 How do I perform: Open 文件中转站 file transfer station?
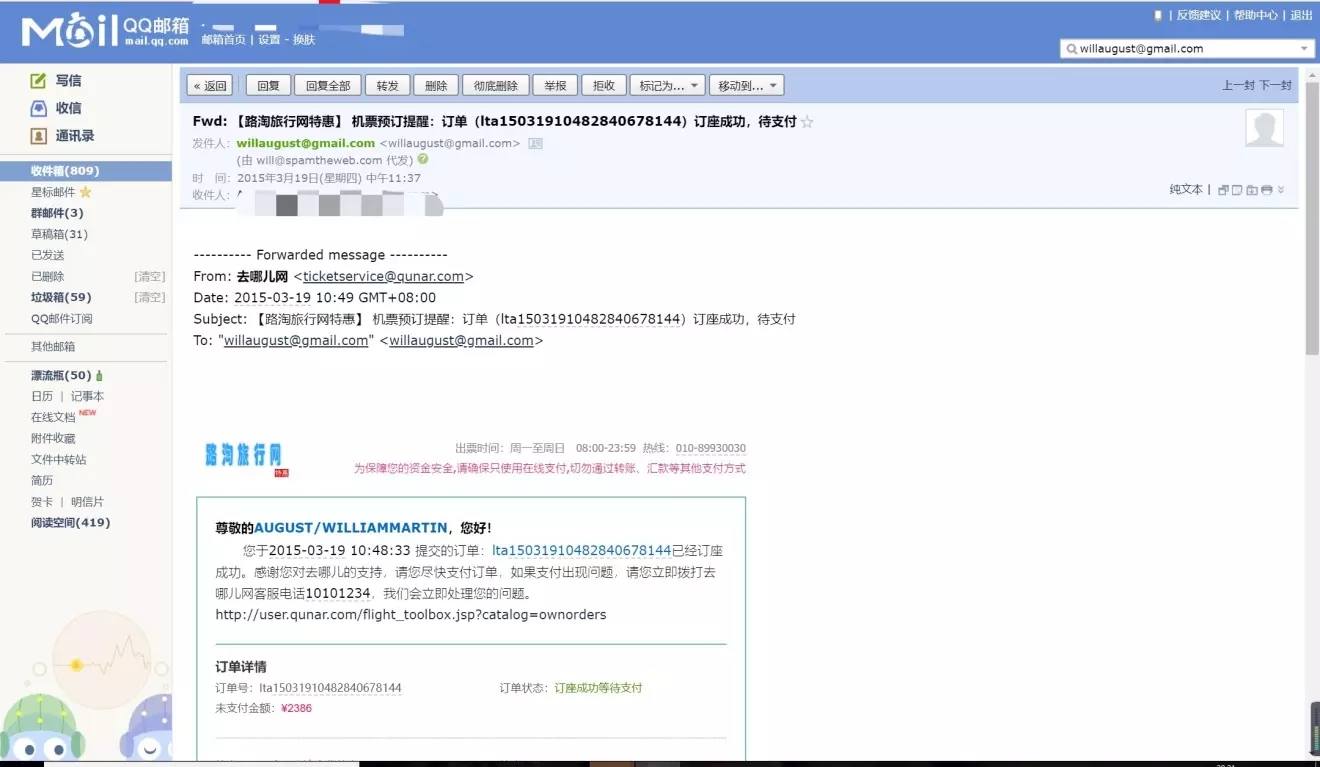pos(59,459)
